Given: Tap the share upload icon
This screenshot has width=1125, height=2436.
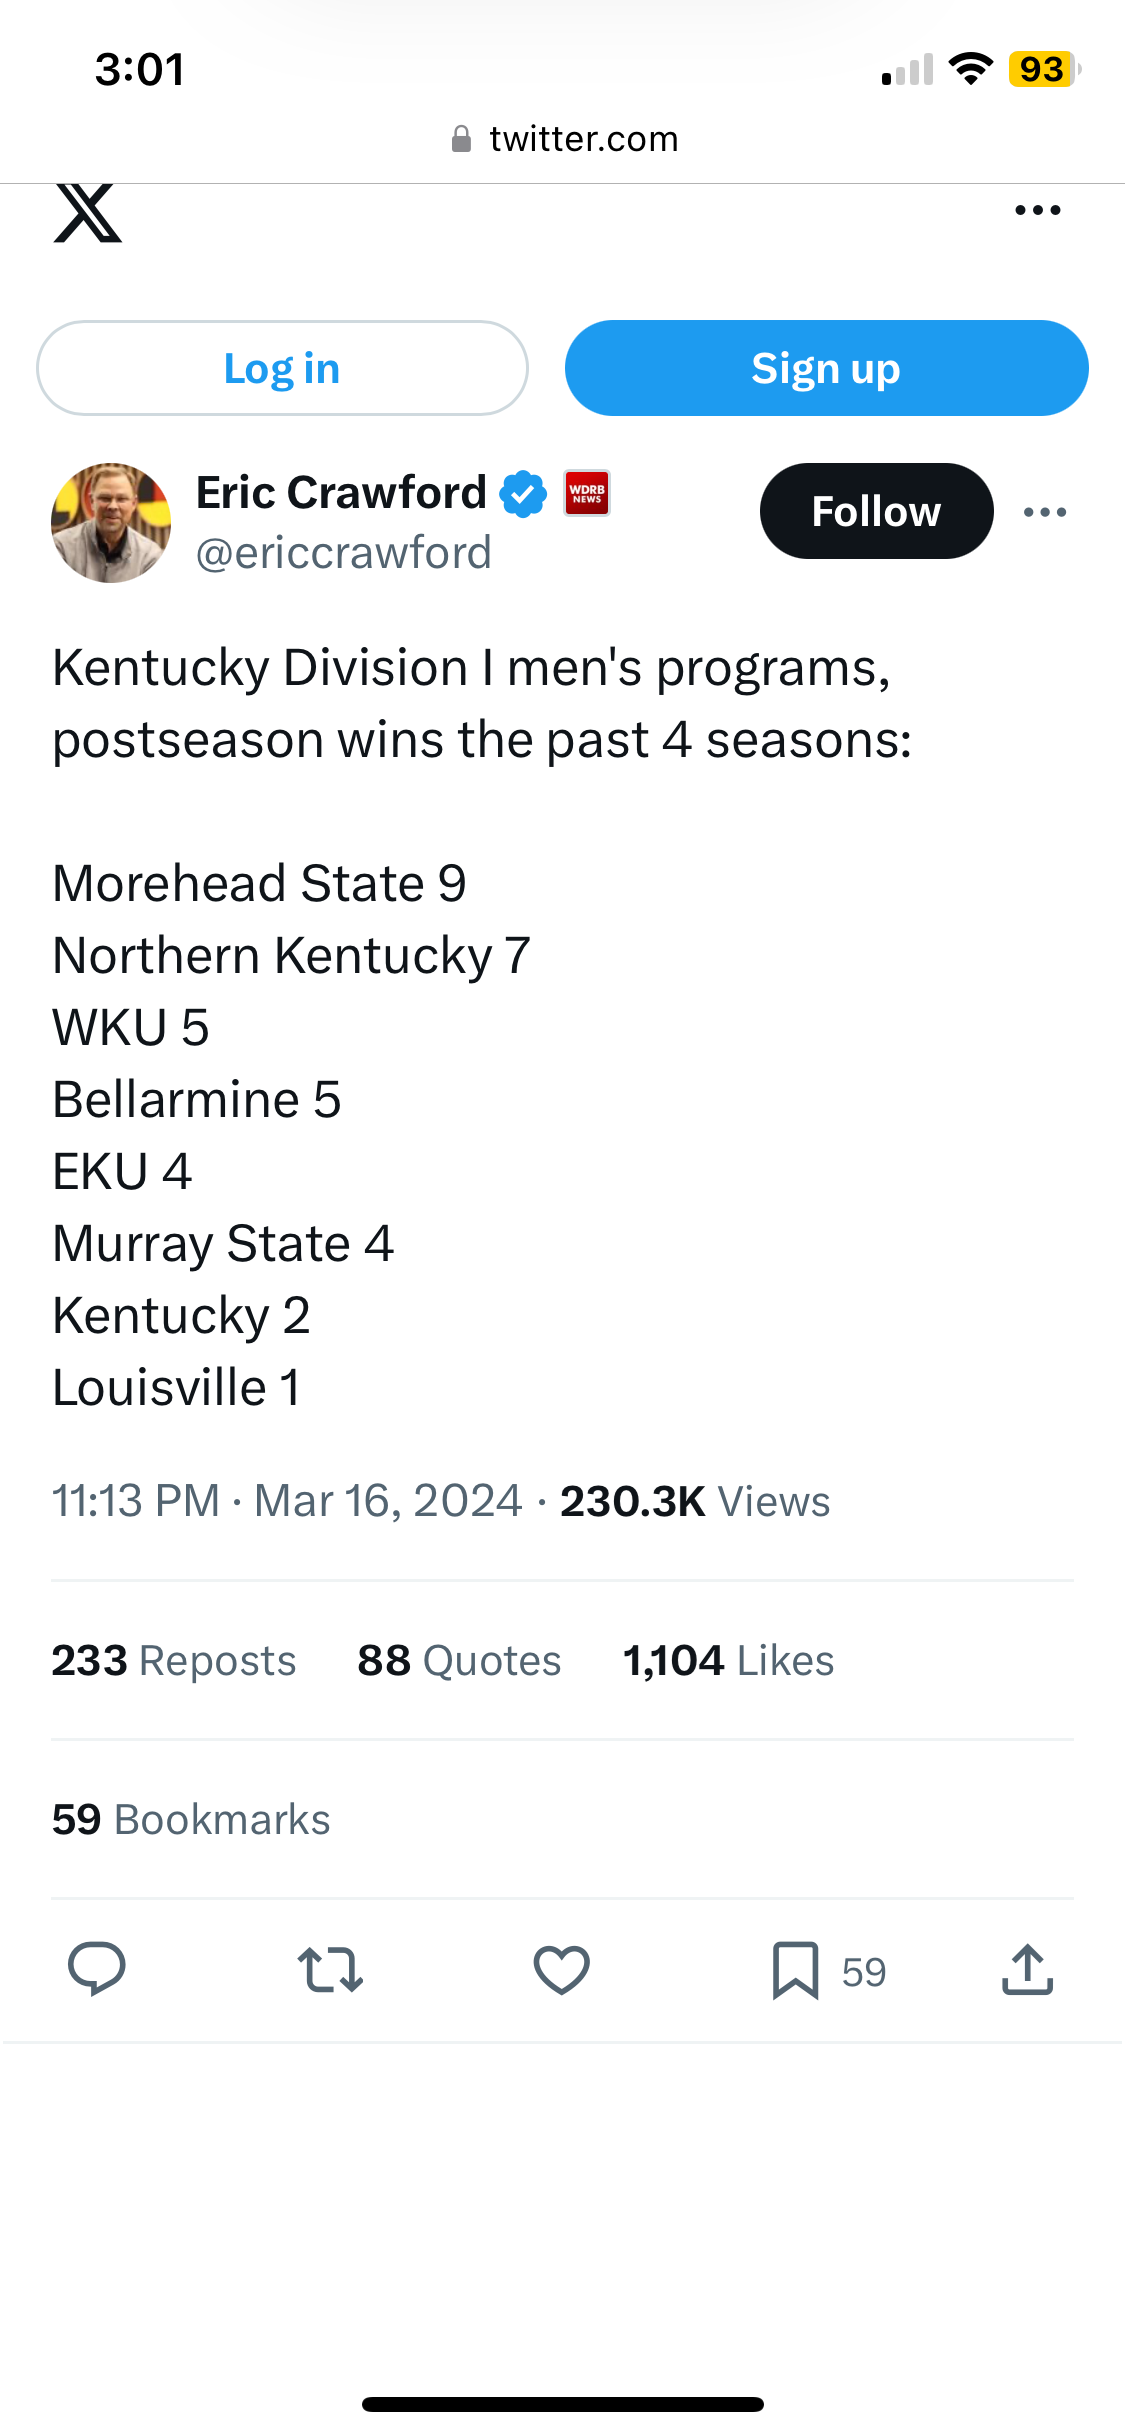Looking at the screenshot, I should 1028,1970.
